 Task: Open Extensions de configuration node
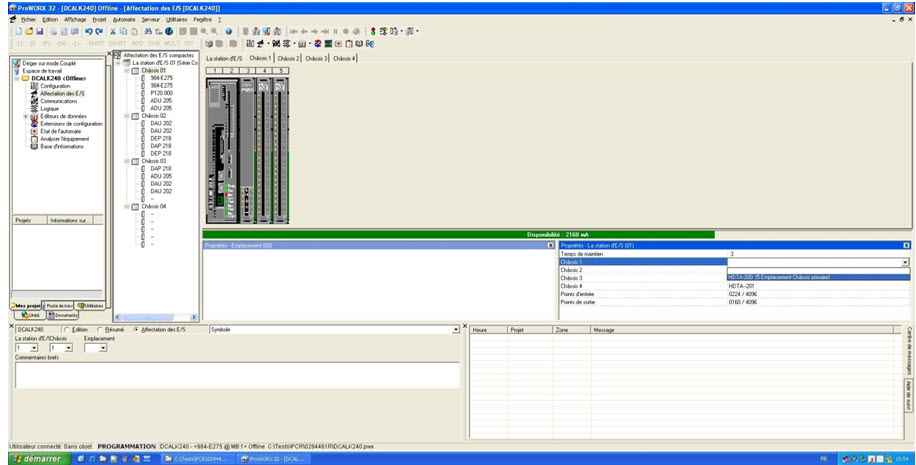pyautogui.click(x=71, y=124)
